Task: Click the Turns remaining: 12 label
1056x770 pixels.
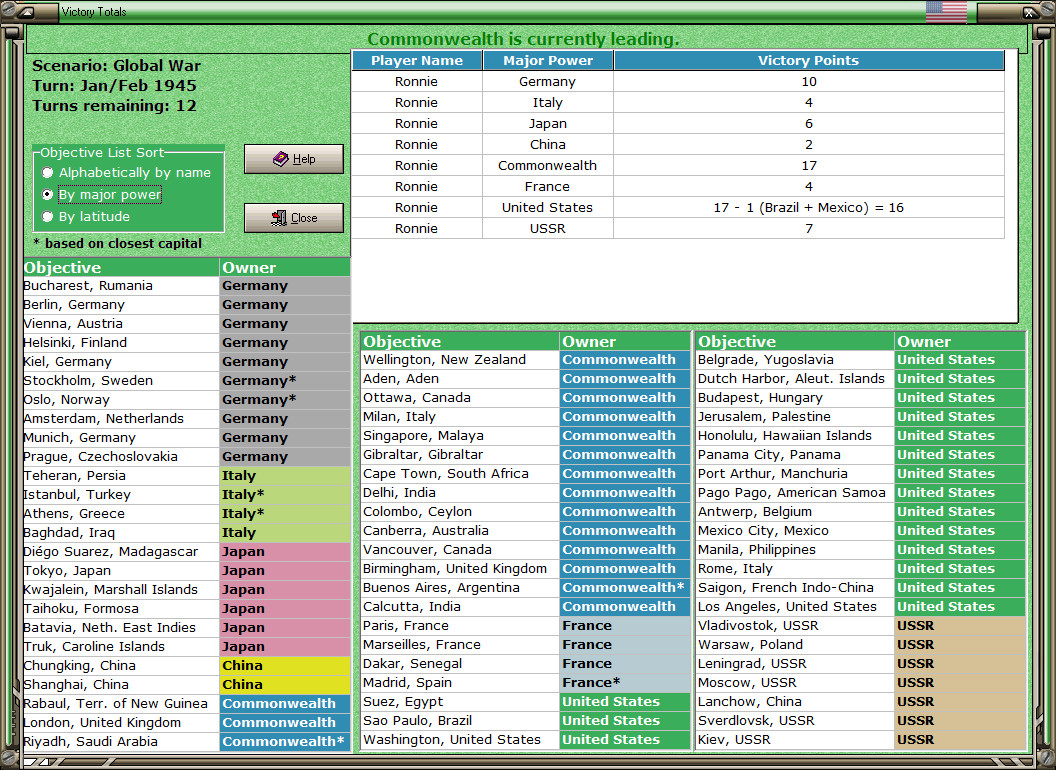Action: [114, 106]
